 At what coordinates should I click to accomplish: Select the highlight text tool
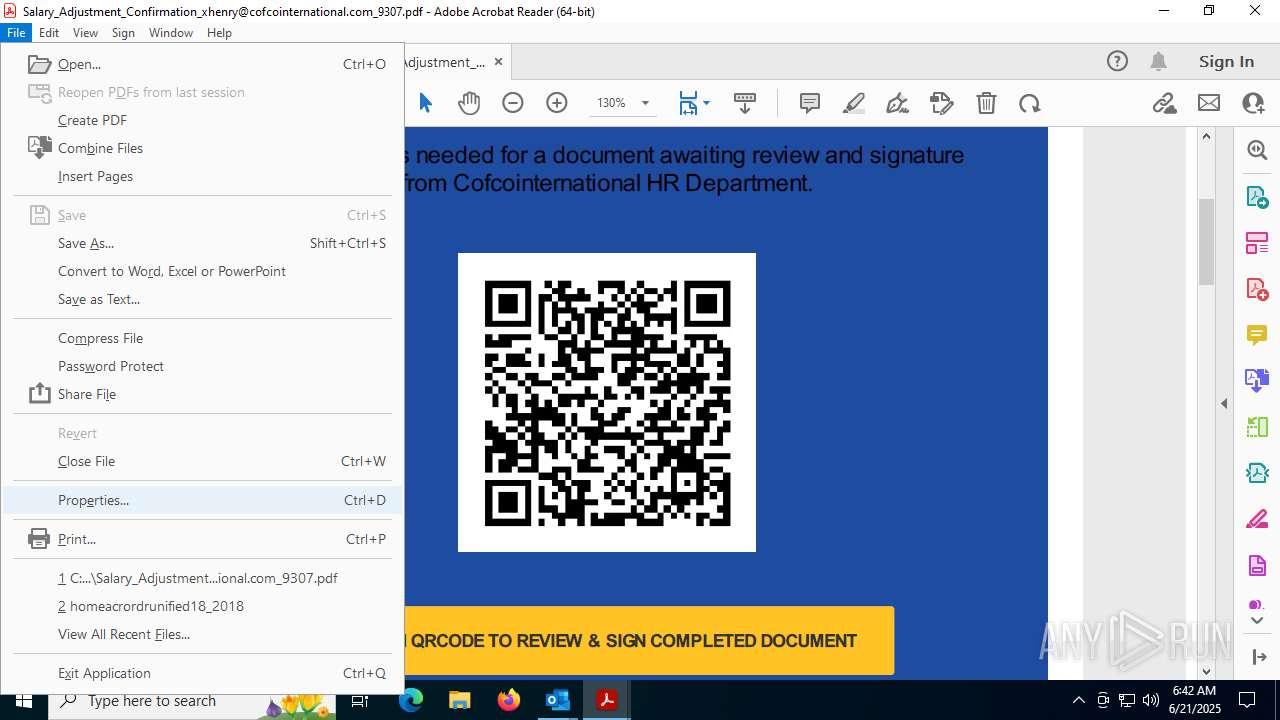pyautogui.click(x=854, y=103)
